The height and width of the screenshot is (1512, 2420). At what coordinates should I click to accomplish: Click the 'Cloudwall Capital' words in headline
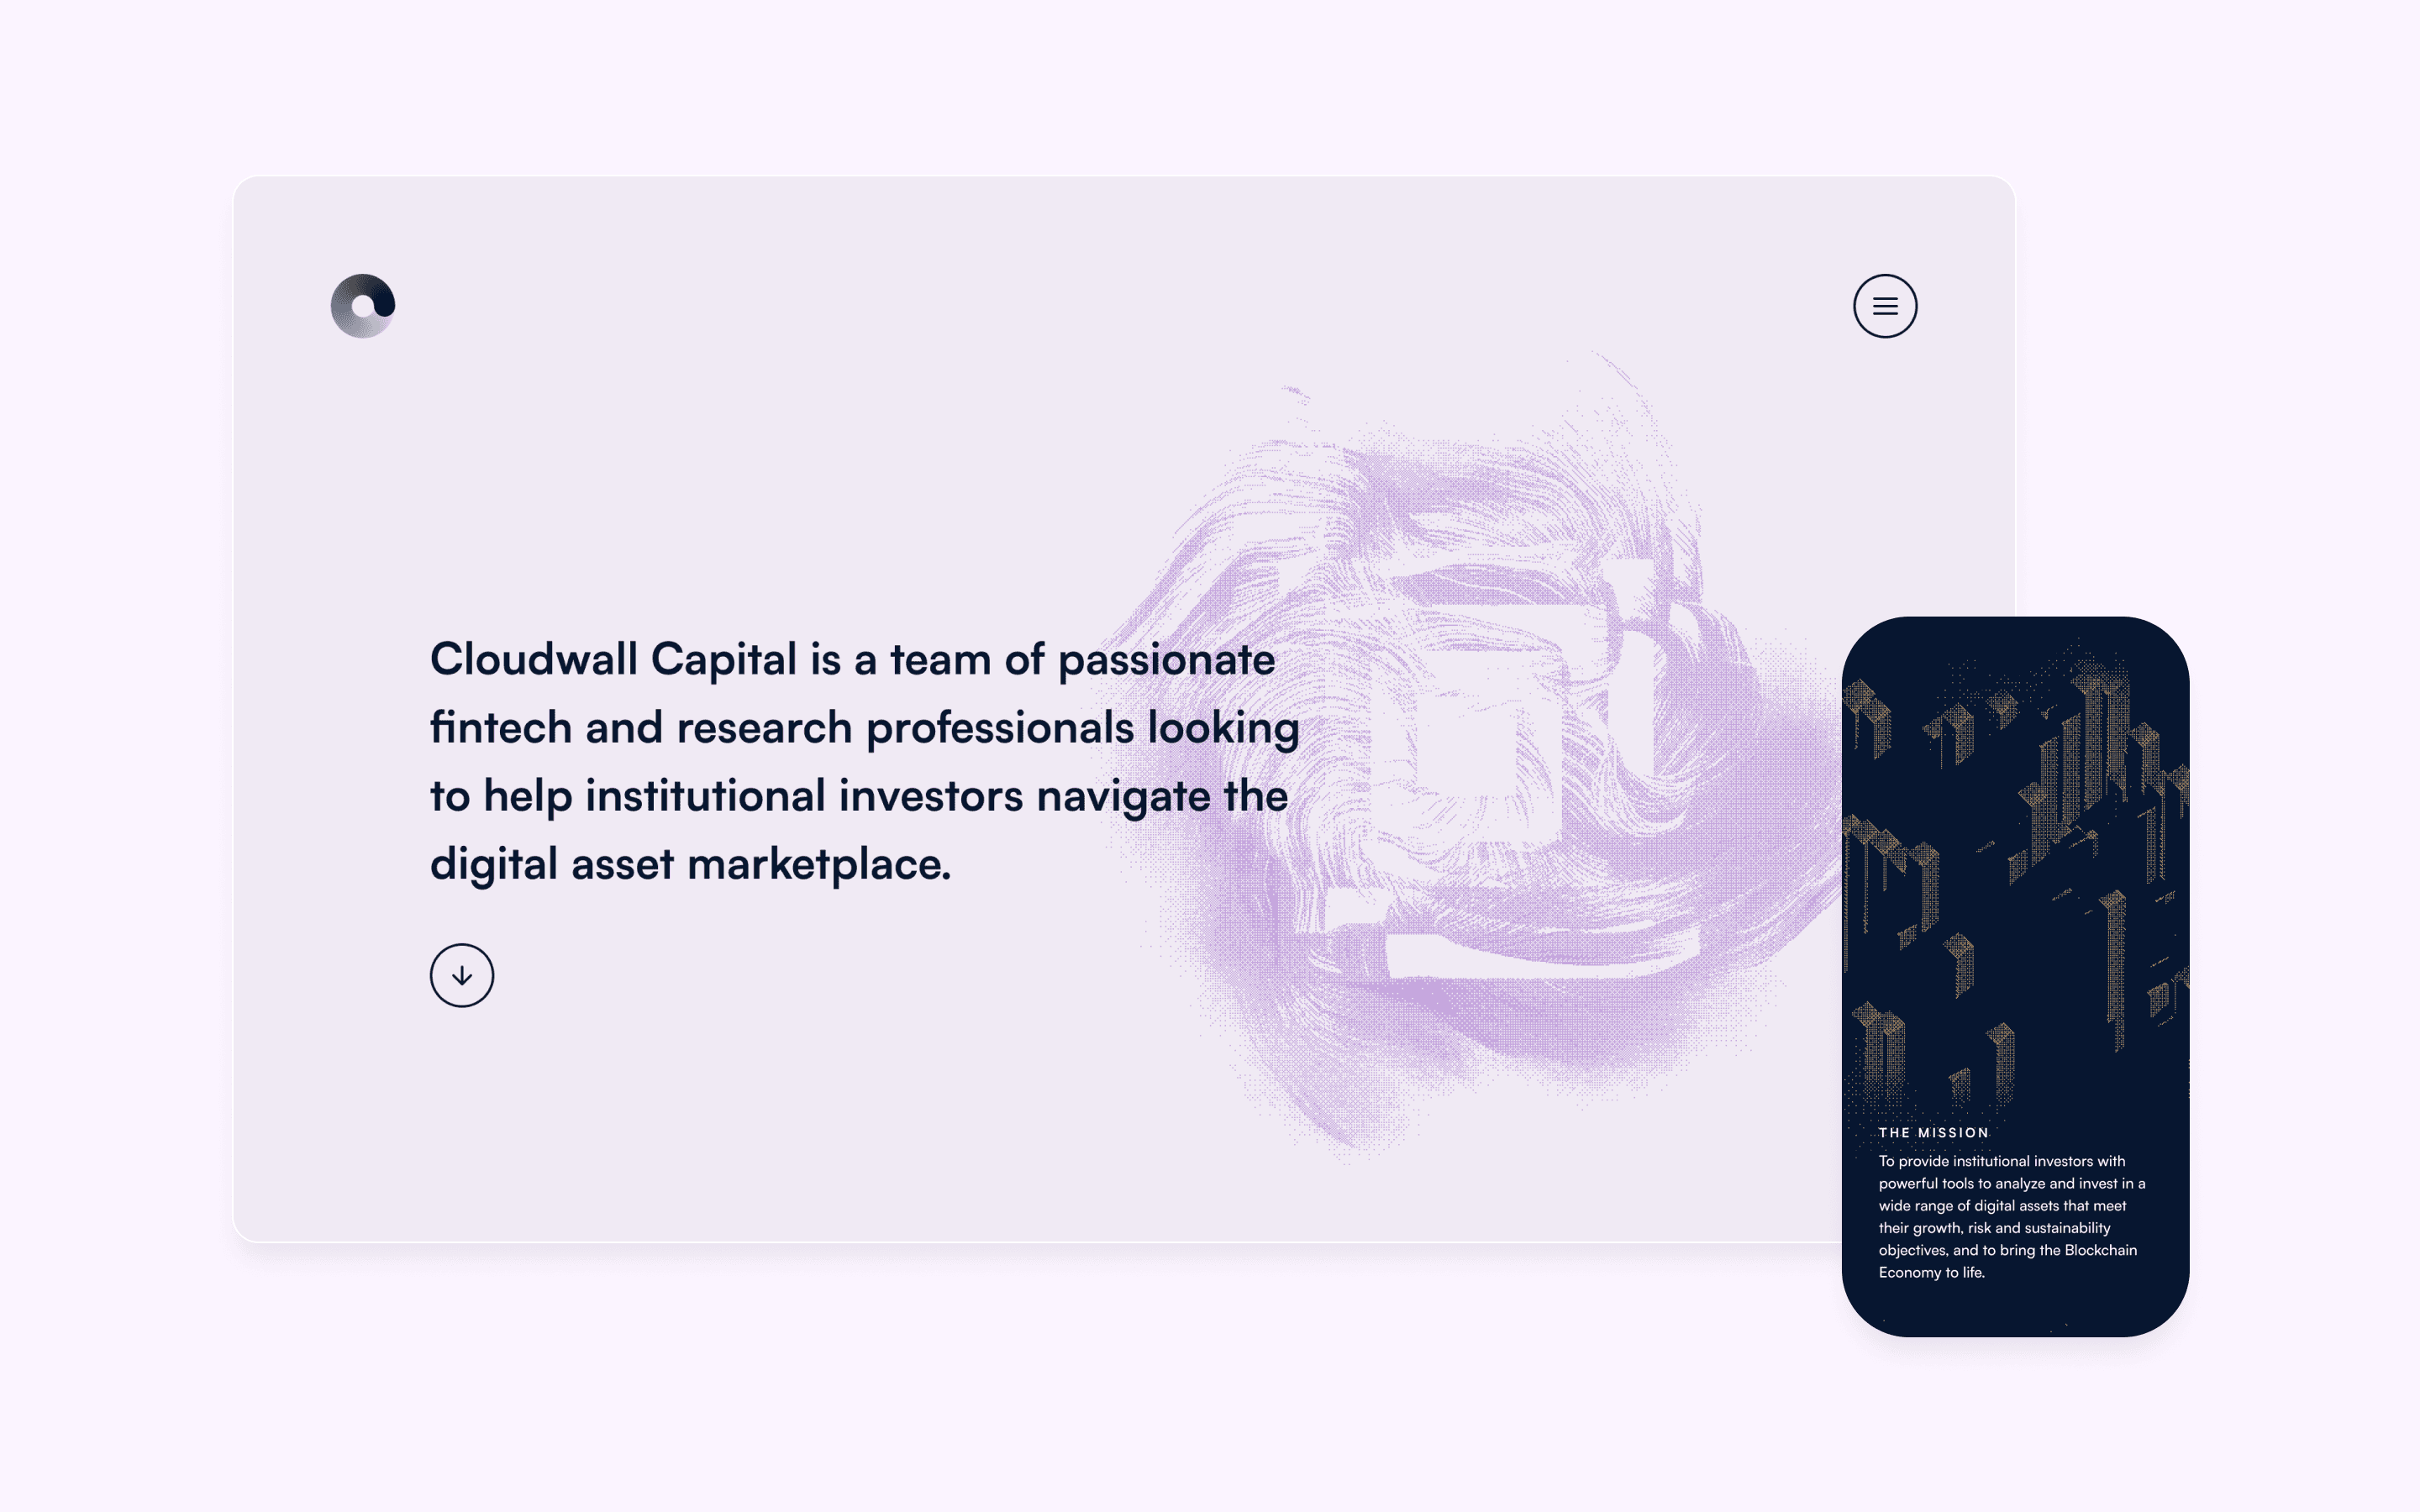click(613, 659)
